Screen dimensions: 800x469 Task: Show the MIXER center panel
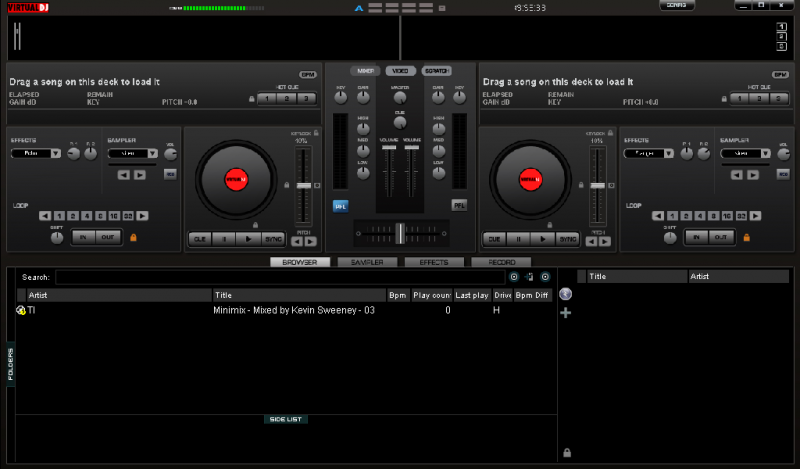tap(365, 71)
